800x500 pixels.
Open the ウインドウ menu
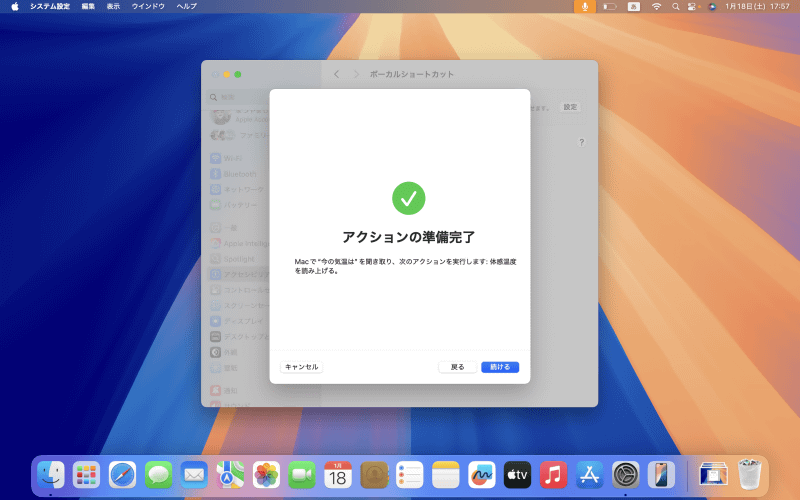[x=148, y=6]
